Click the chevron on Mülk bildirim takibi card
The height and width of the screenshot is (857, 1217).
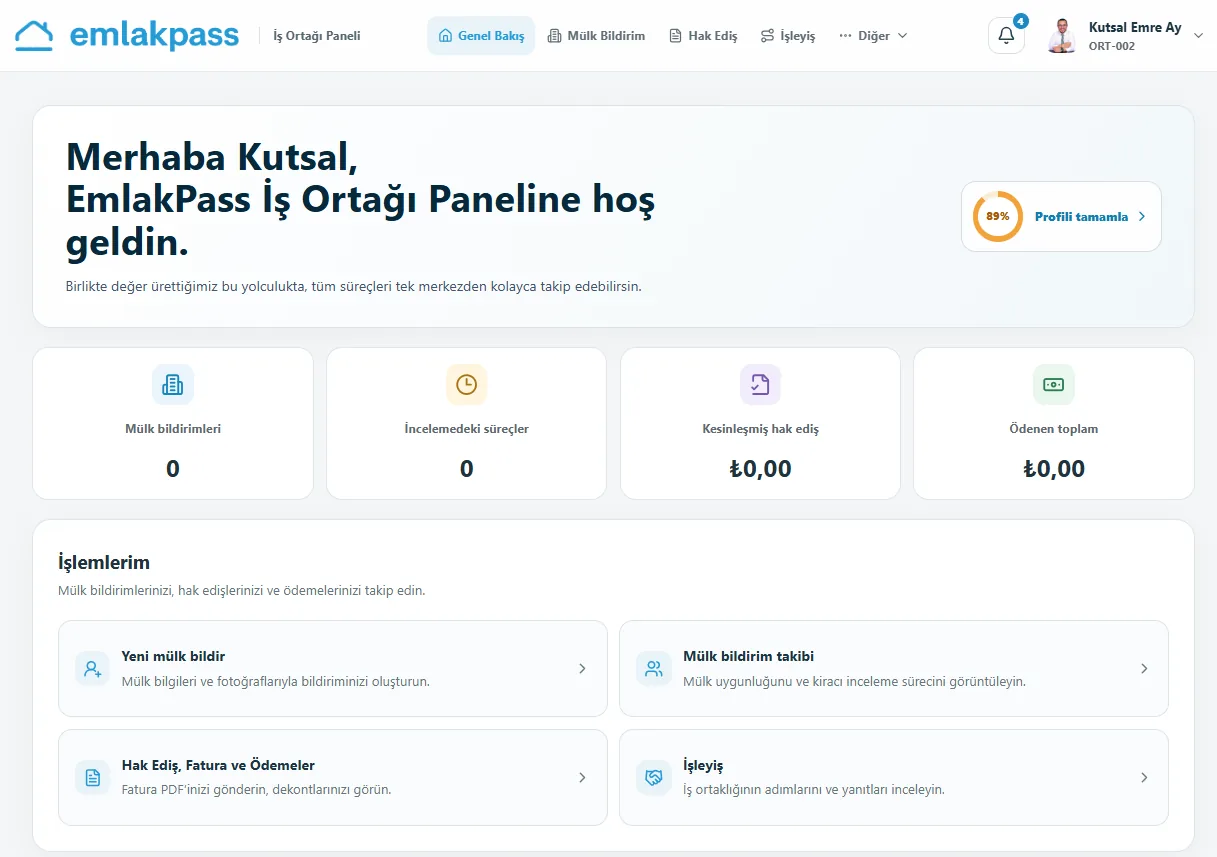point(1144,669)
